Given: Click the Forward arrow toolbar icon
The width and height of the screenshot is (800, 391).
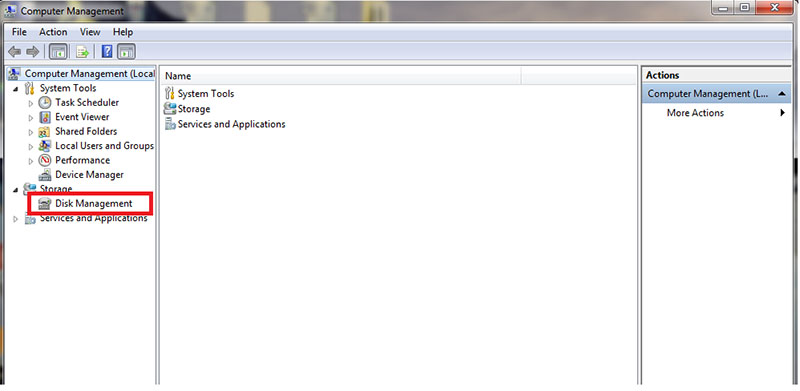Looking at the screenshot, I should point(33,52).
